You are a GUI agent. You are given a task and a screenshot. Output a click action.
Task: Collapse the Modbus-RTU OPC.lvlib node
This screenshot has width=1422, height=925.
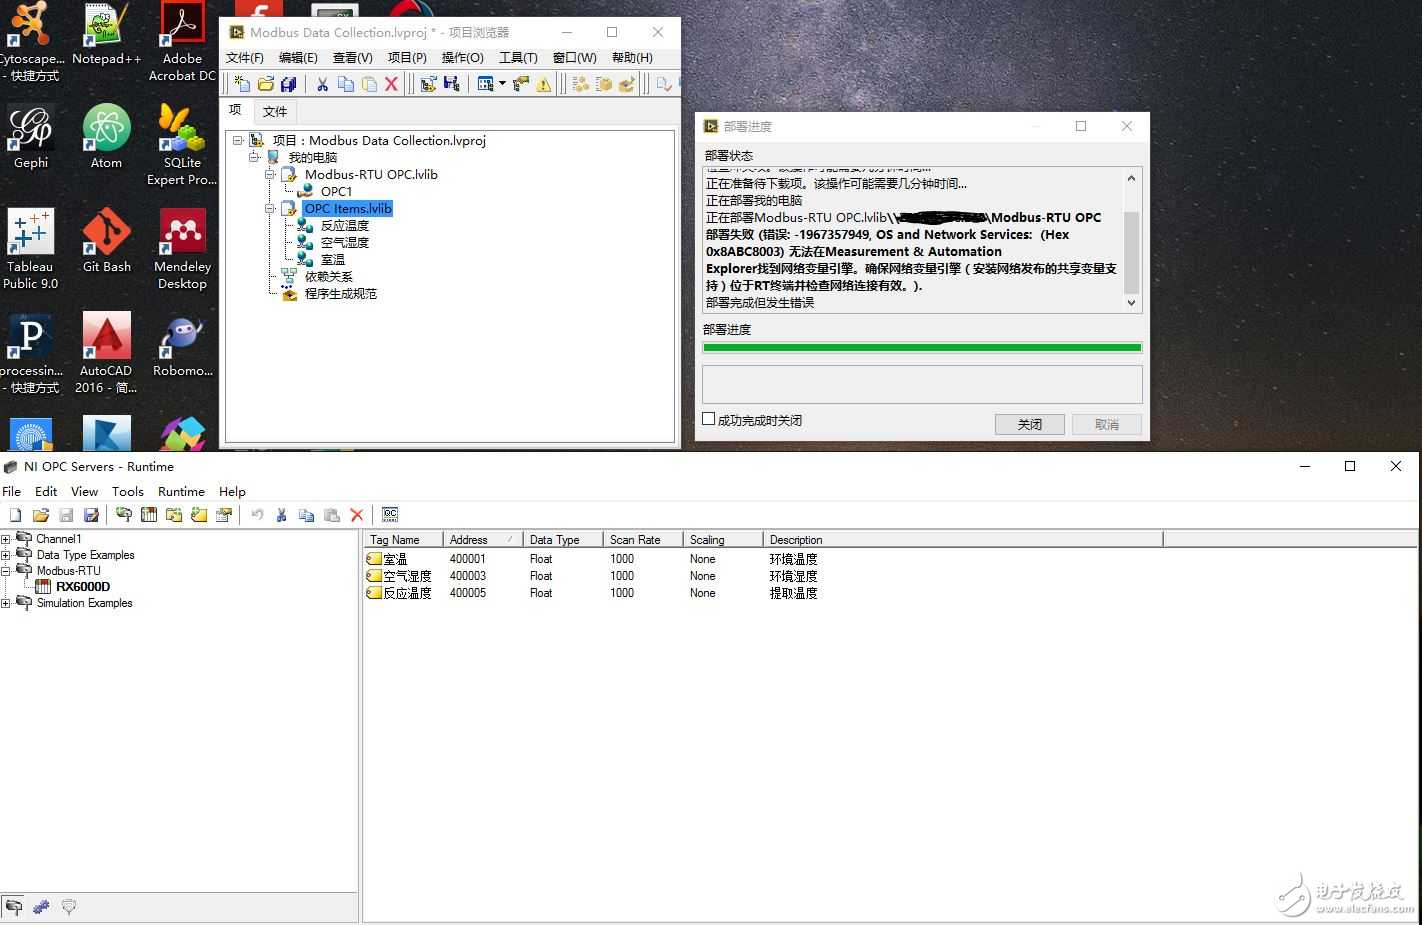tap(270, 174)
